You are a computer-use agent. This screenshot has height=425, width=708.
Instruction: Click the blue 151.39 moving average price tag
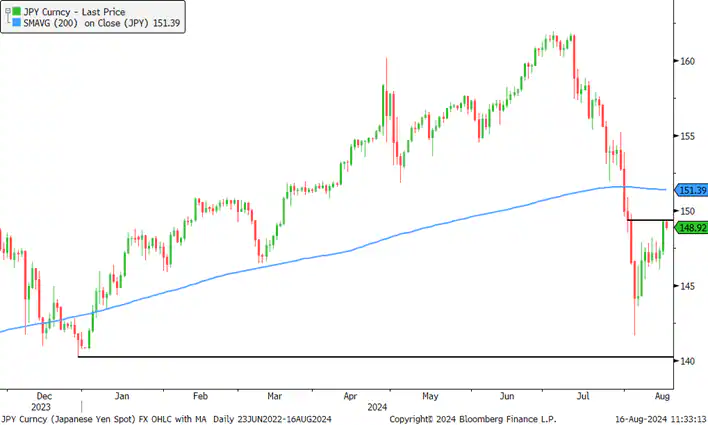[x=691, y=190]
